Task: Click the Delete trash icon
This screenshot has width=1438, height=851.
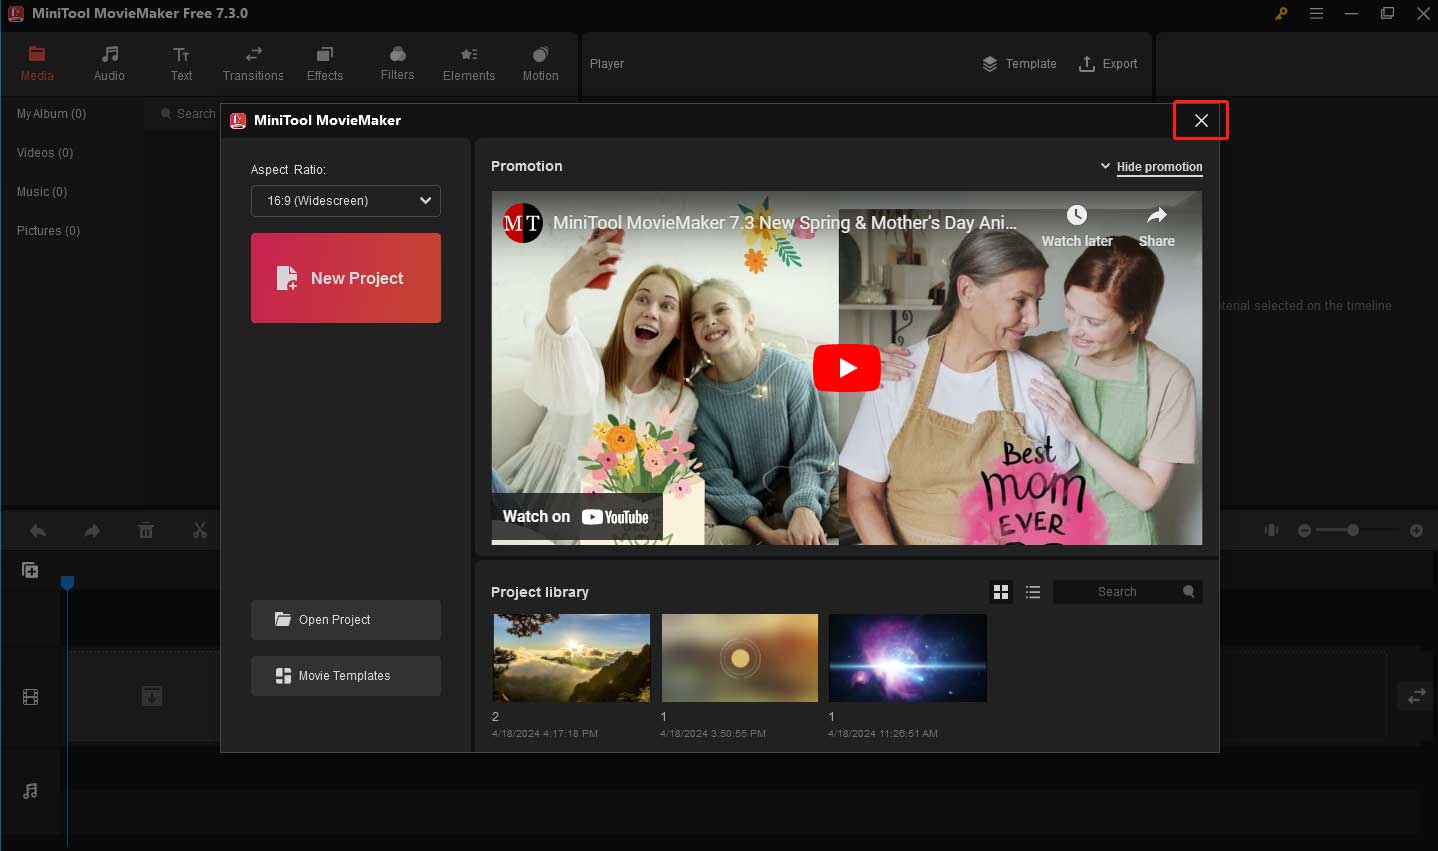Action: 146,531
